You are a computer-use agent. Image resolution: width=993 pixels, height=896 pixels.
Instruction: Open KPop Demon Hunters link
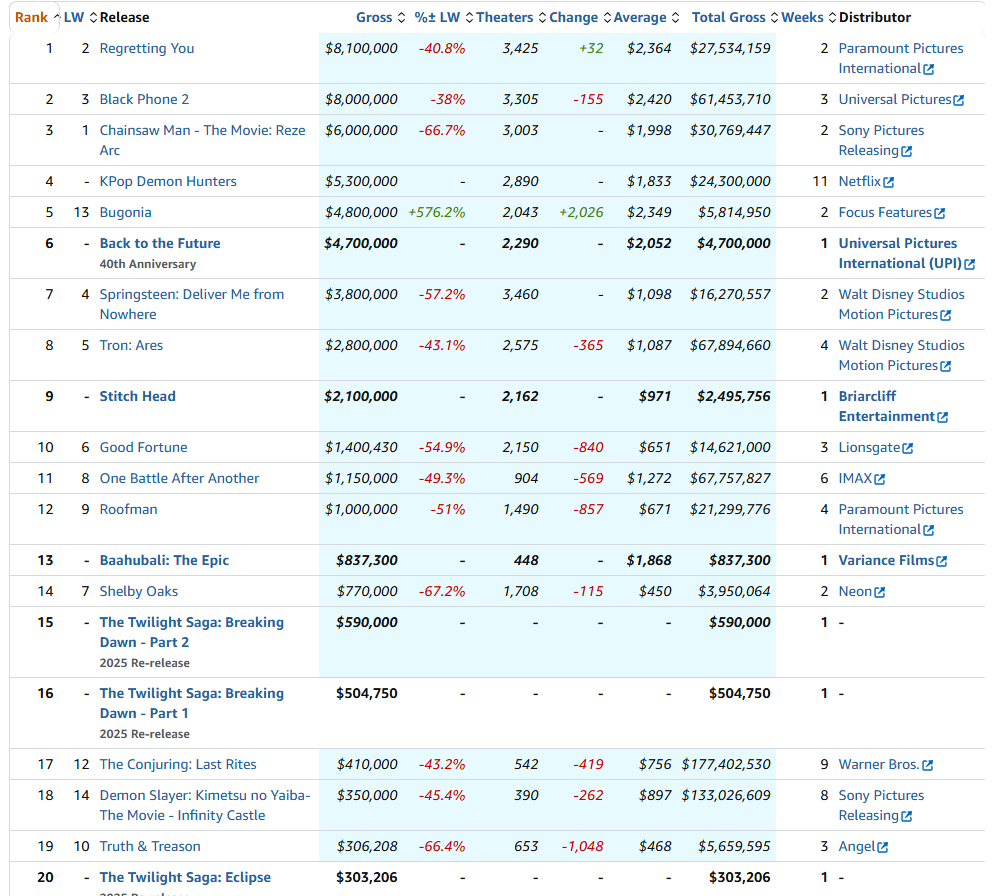click(168, 181)
